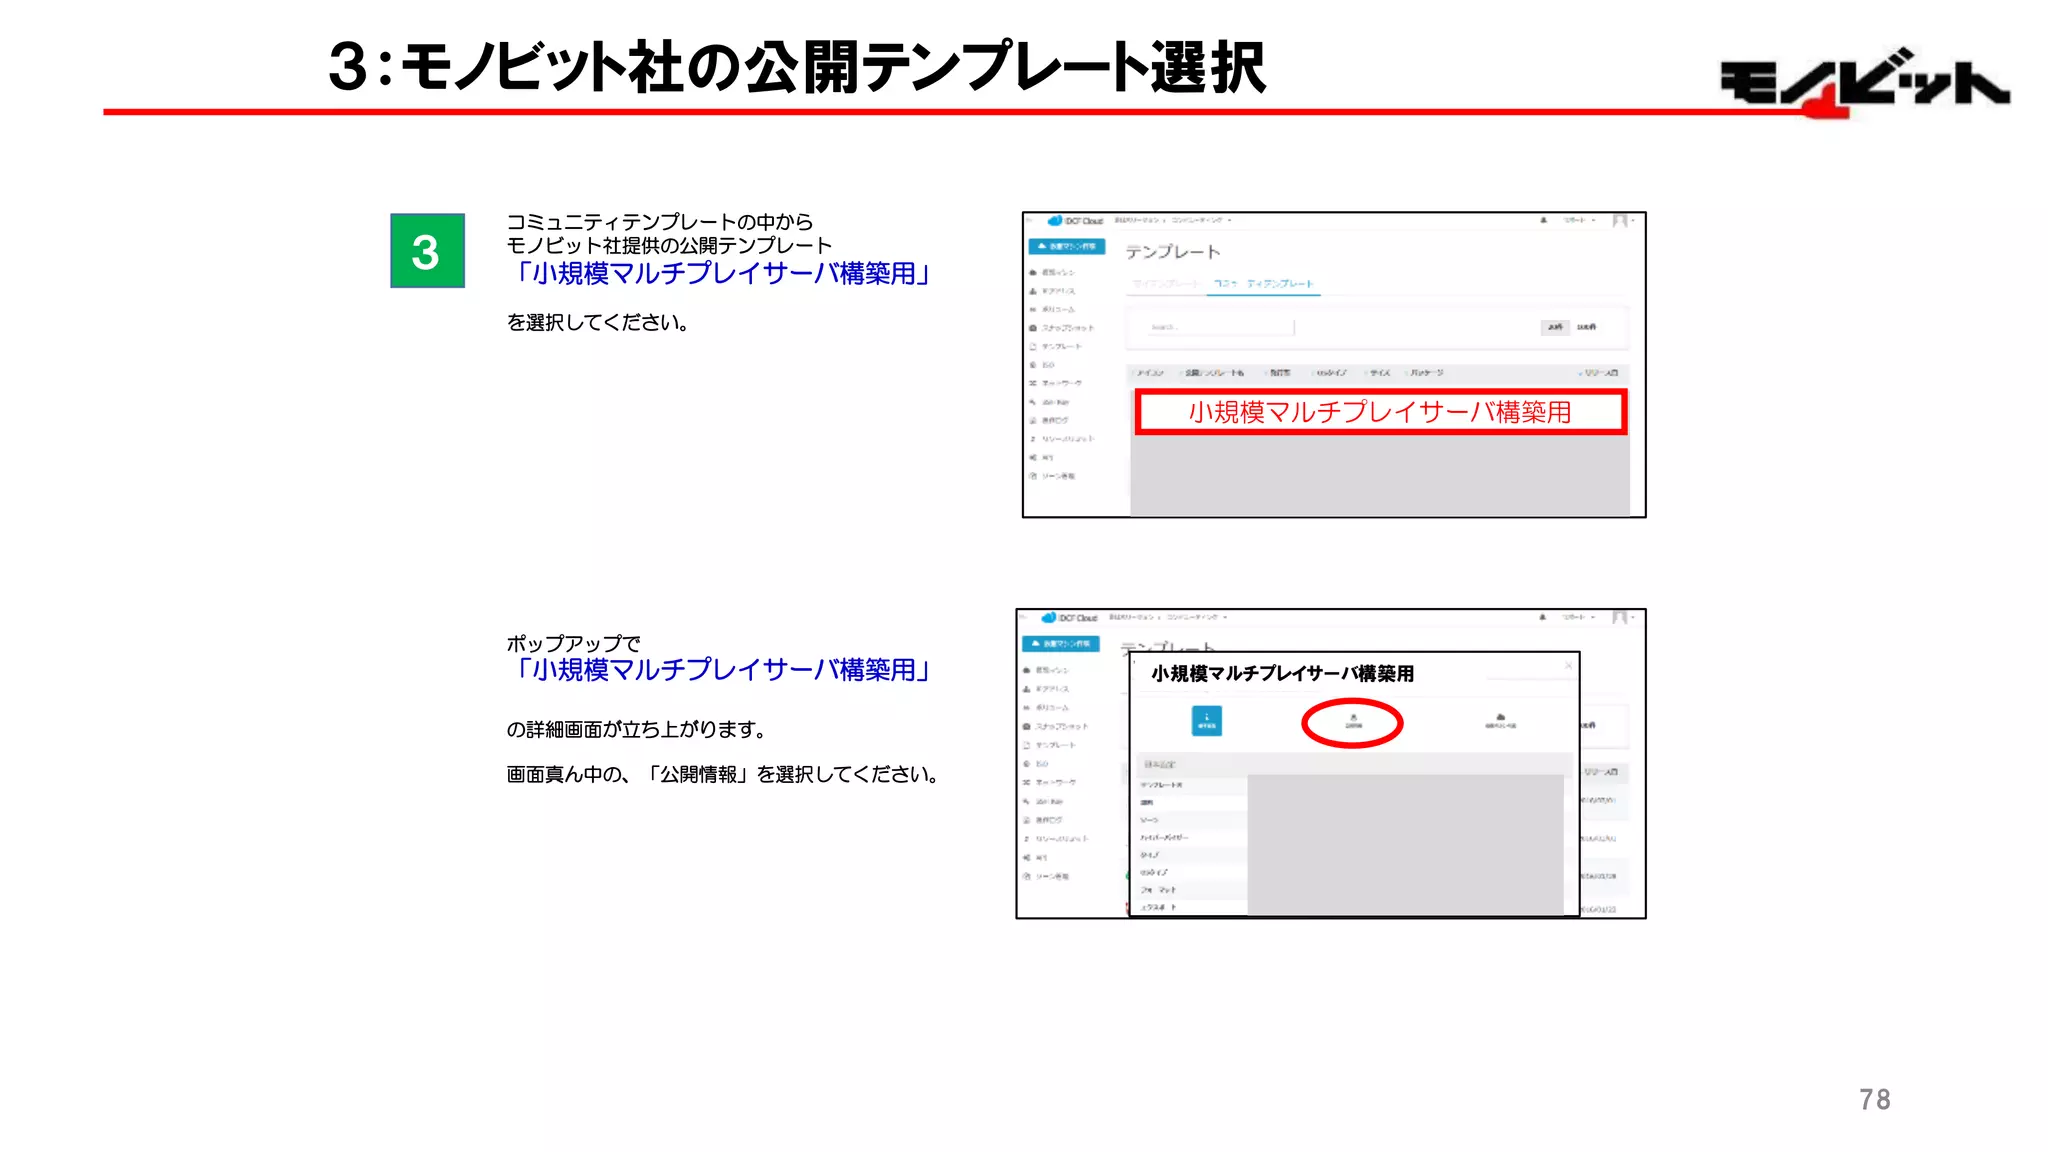Open user avatar menu in template list header
The image size is (2048, 1152).
[1622, 220]
